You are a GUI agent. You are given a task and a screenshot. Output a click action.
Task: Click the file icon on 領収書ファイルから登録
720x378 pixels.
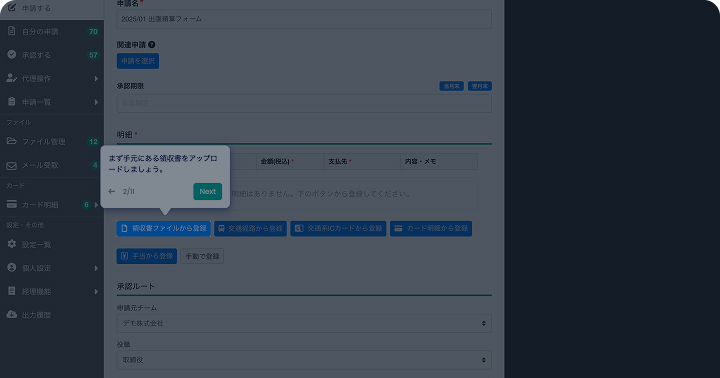124,228
